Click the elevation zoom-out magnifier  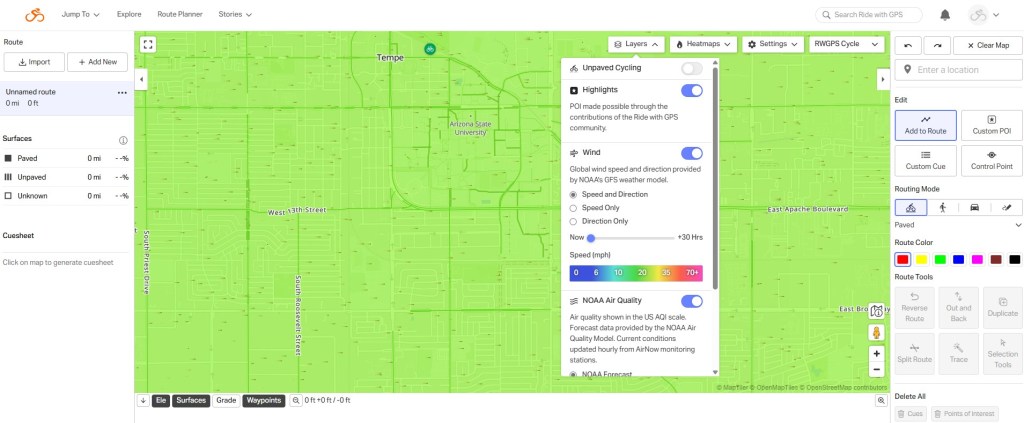click(x=296, y=400)
